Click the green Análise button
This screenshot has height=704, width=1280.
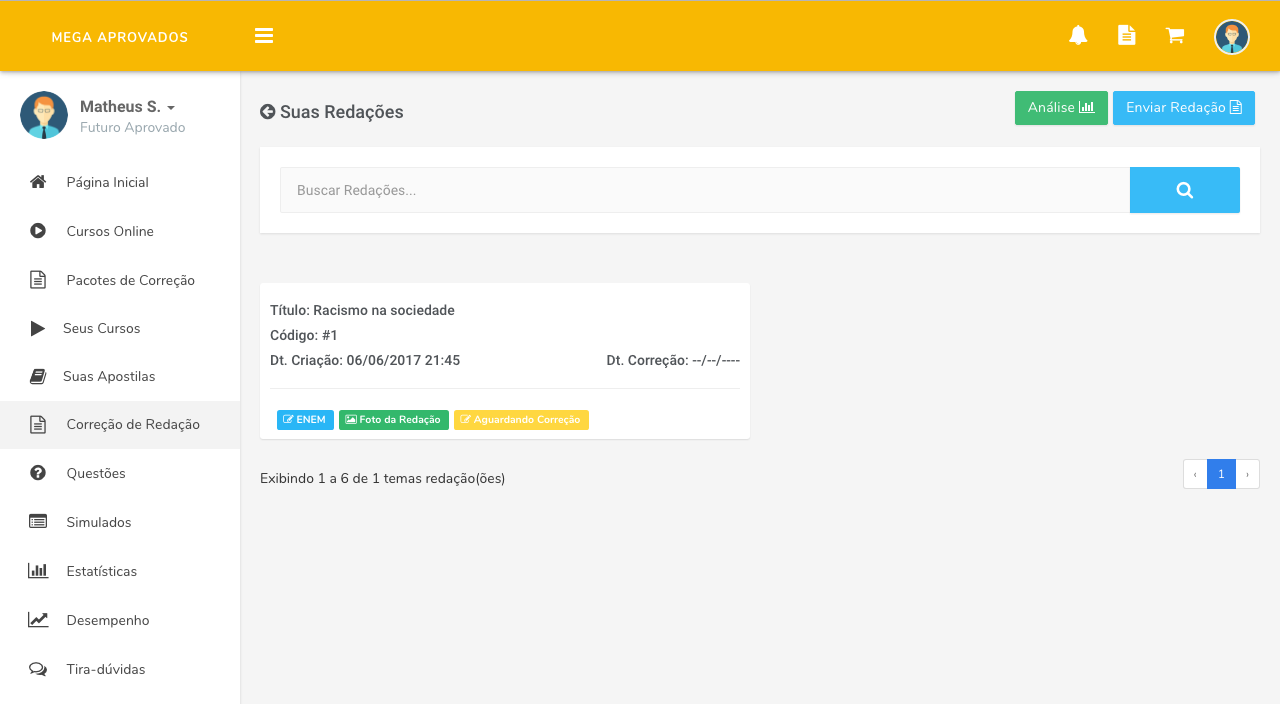tap(1061, 108)
